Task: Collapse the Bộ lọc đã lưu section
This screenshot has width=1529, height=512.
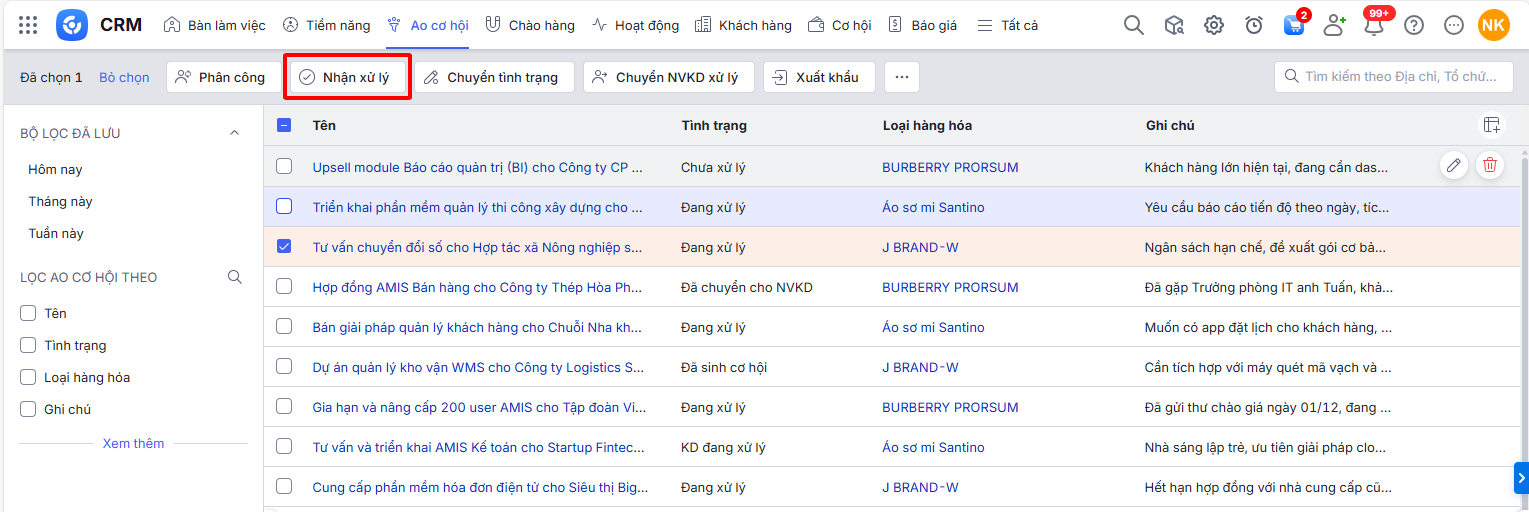Action: [x=235, y=133]
